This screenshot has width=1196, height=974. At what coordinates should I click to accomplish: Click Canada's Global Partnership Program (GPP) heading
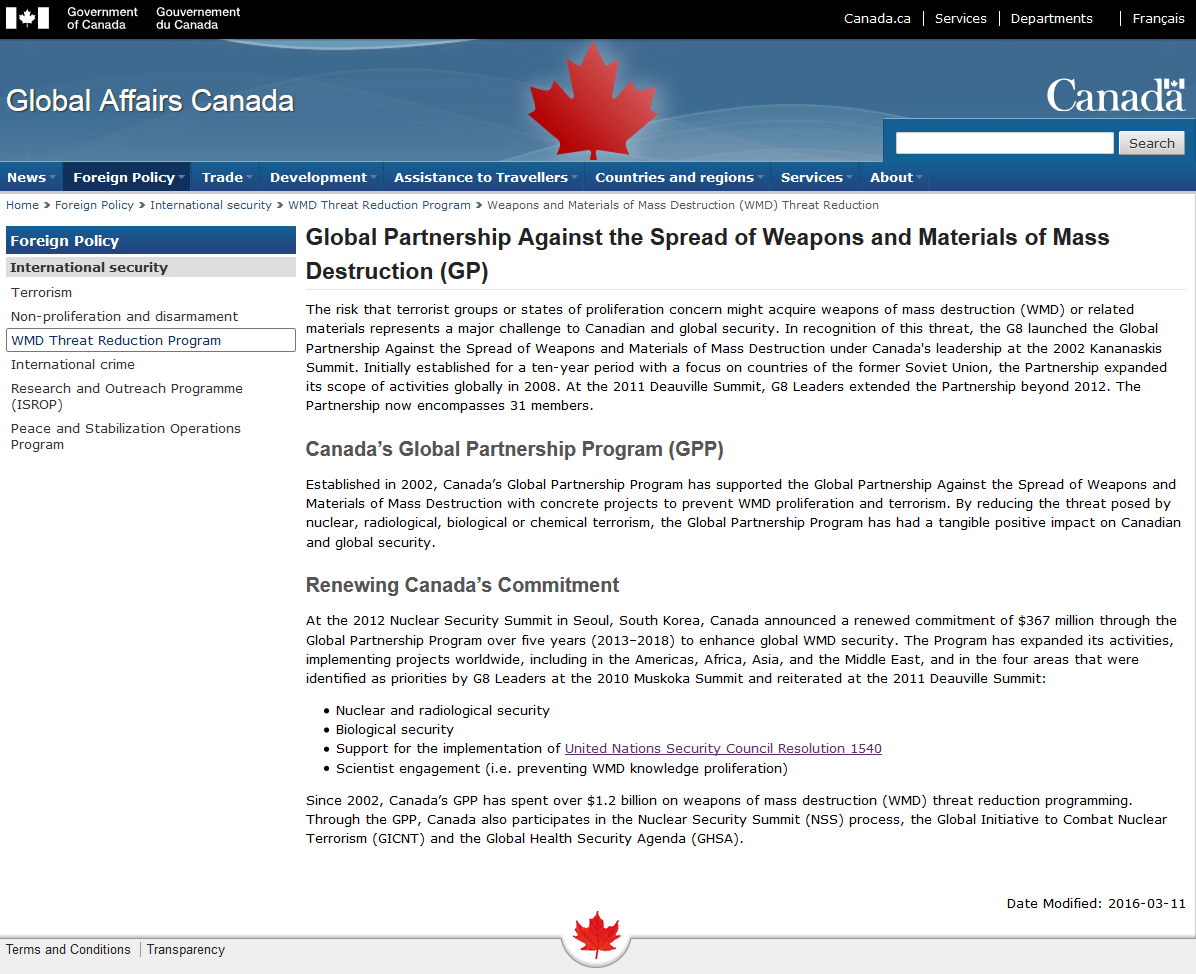point(515,449)
